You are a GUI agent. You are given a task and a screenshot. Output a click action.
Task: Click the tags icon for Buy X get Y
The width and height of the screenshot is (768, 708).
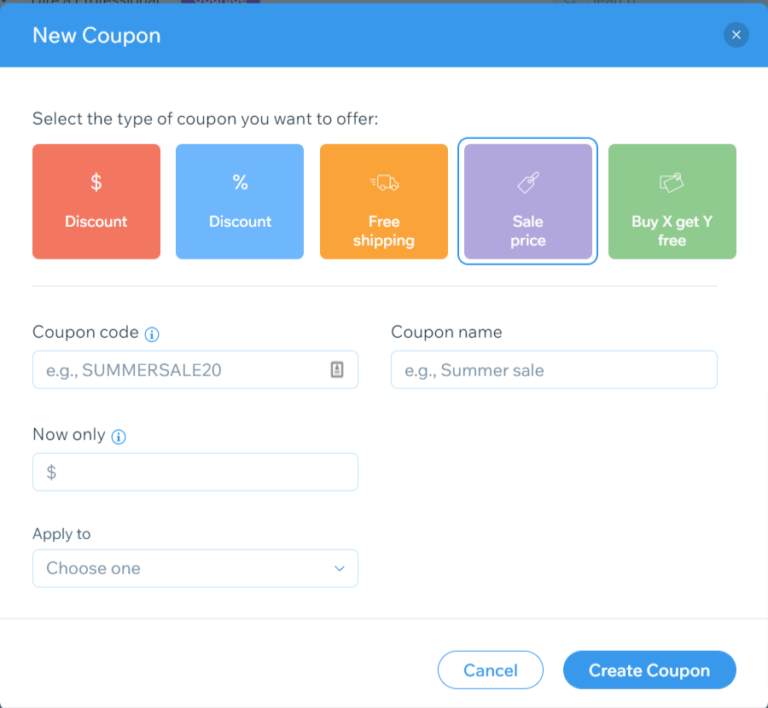pos(672,182)
